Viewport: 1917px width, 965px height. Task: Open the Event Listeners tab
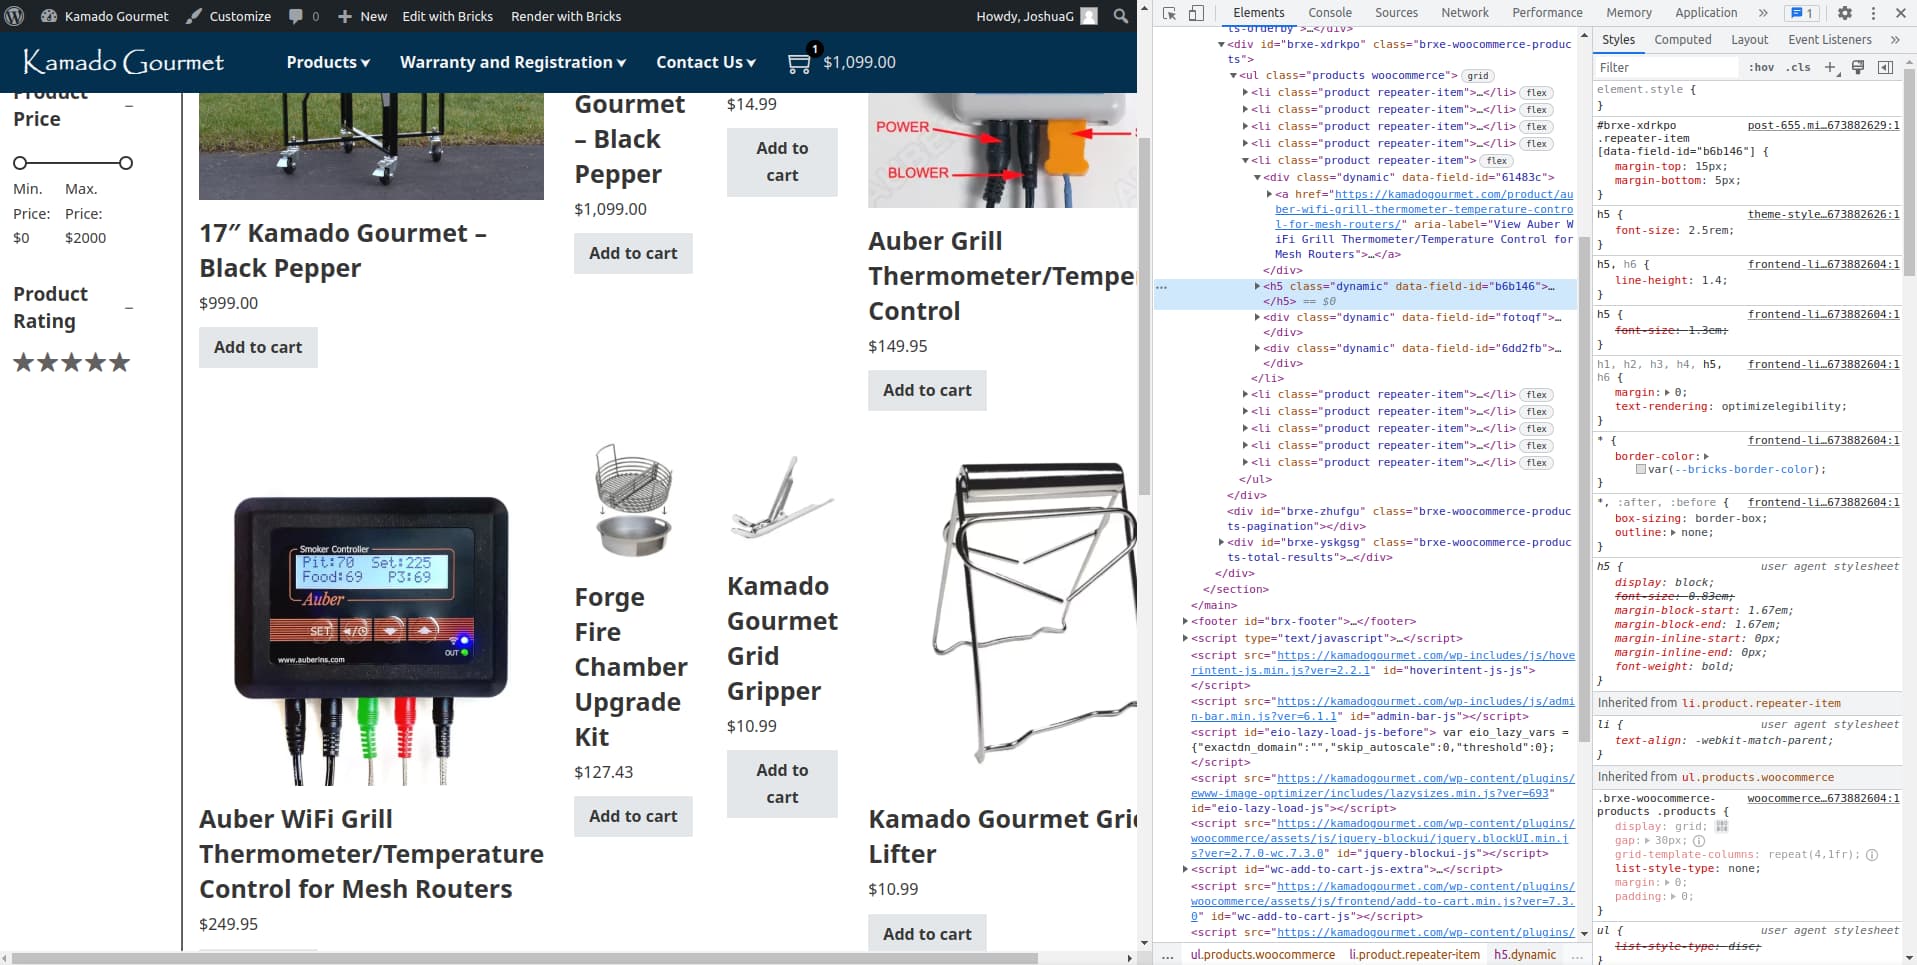click(1830, 40)
